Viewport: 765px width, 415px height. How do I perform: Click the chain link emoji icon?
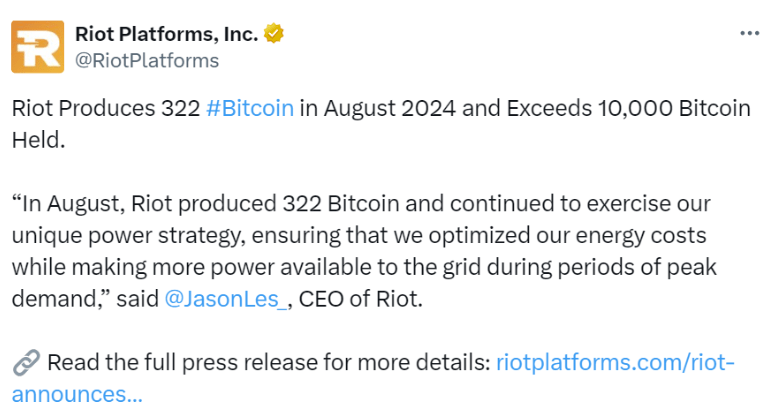pyautogui.click(x=26, y=362)
